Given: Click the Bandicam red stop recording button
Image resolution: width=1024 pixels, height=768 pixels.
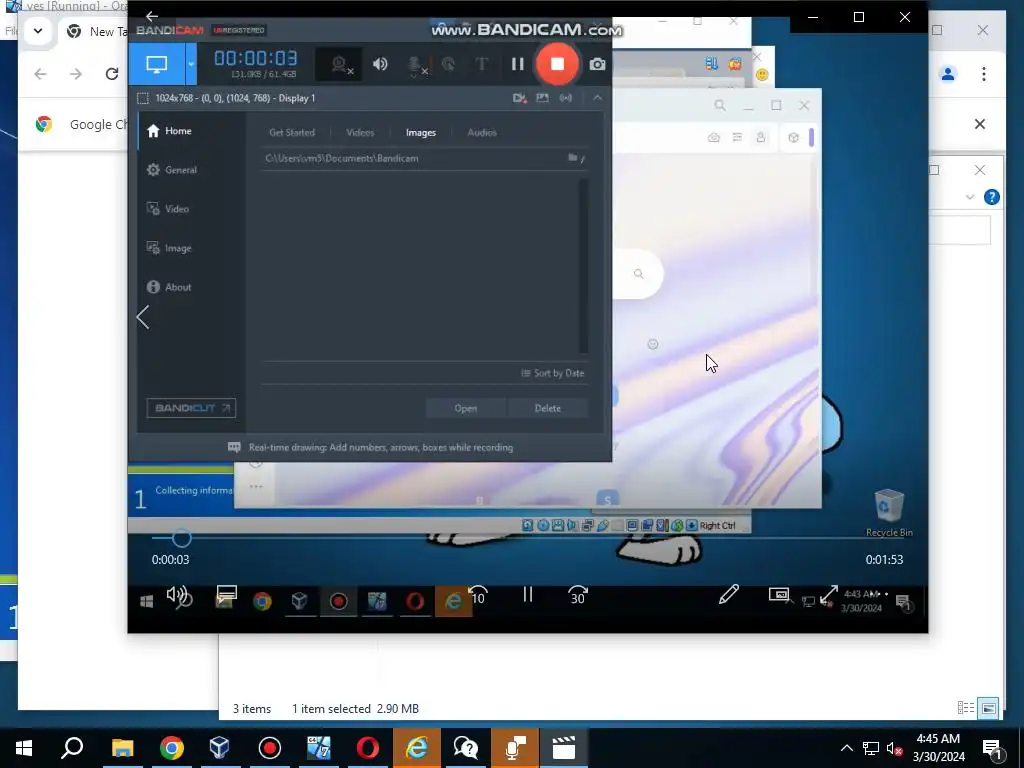Looking at the screenshot, I should tap(557, 64).
